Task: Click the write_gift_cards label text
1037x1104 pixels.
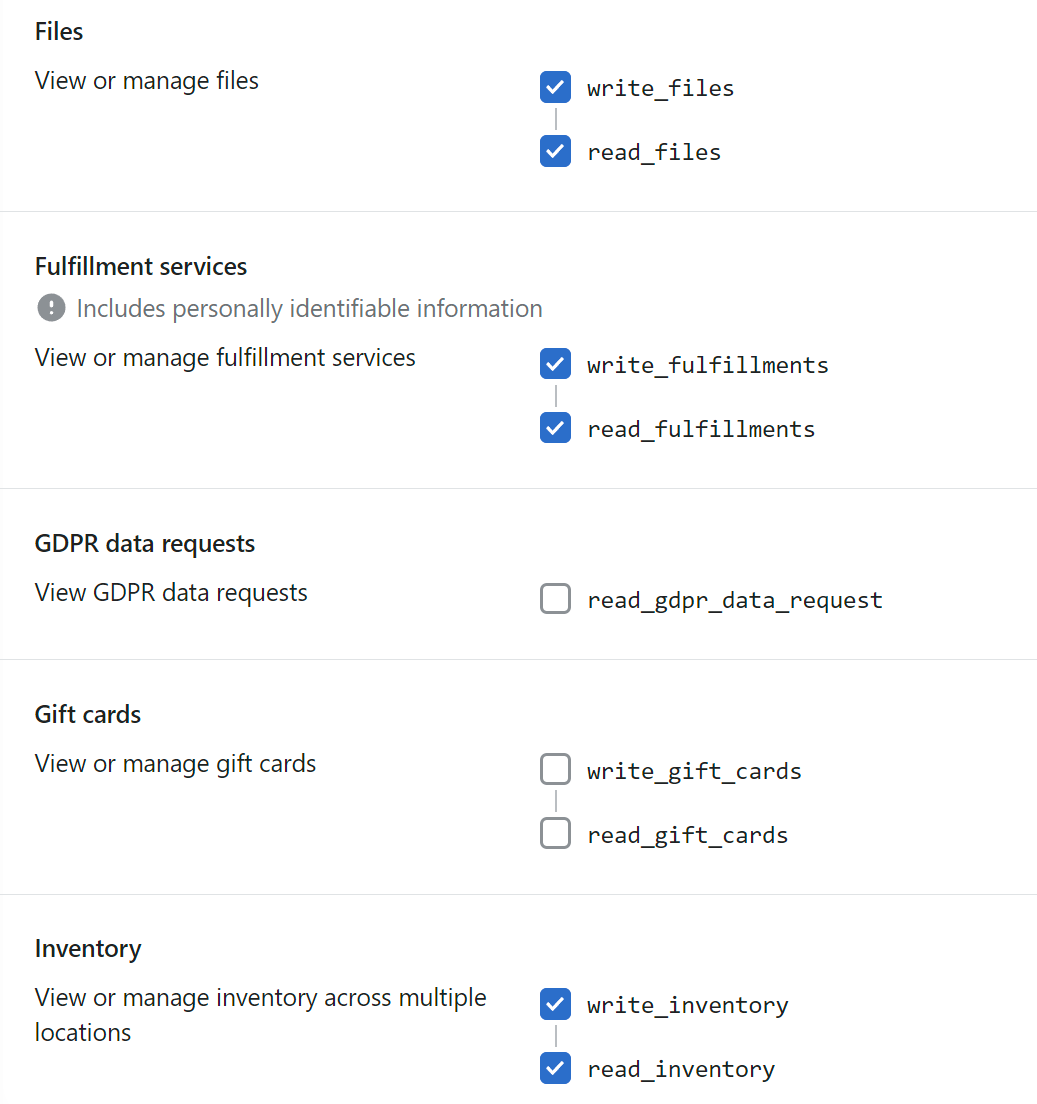Action: (694, 772)
